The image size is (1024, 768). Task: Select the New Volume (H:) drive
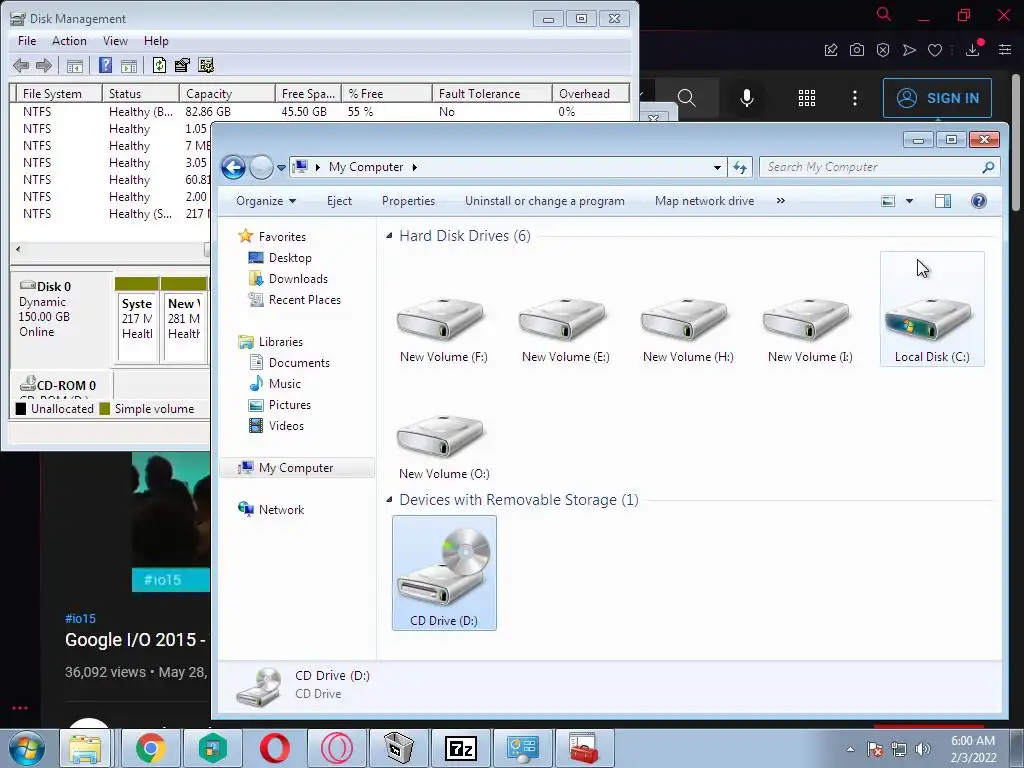pyautogui.click(x=688, y=330)
